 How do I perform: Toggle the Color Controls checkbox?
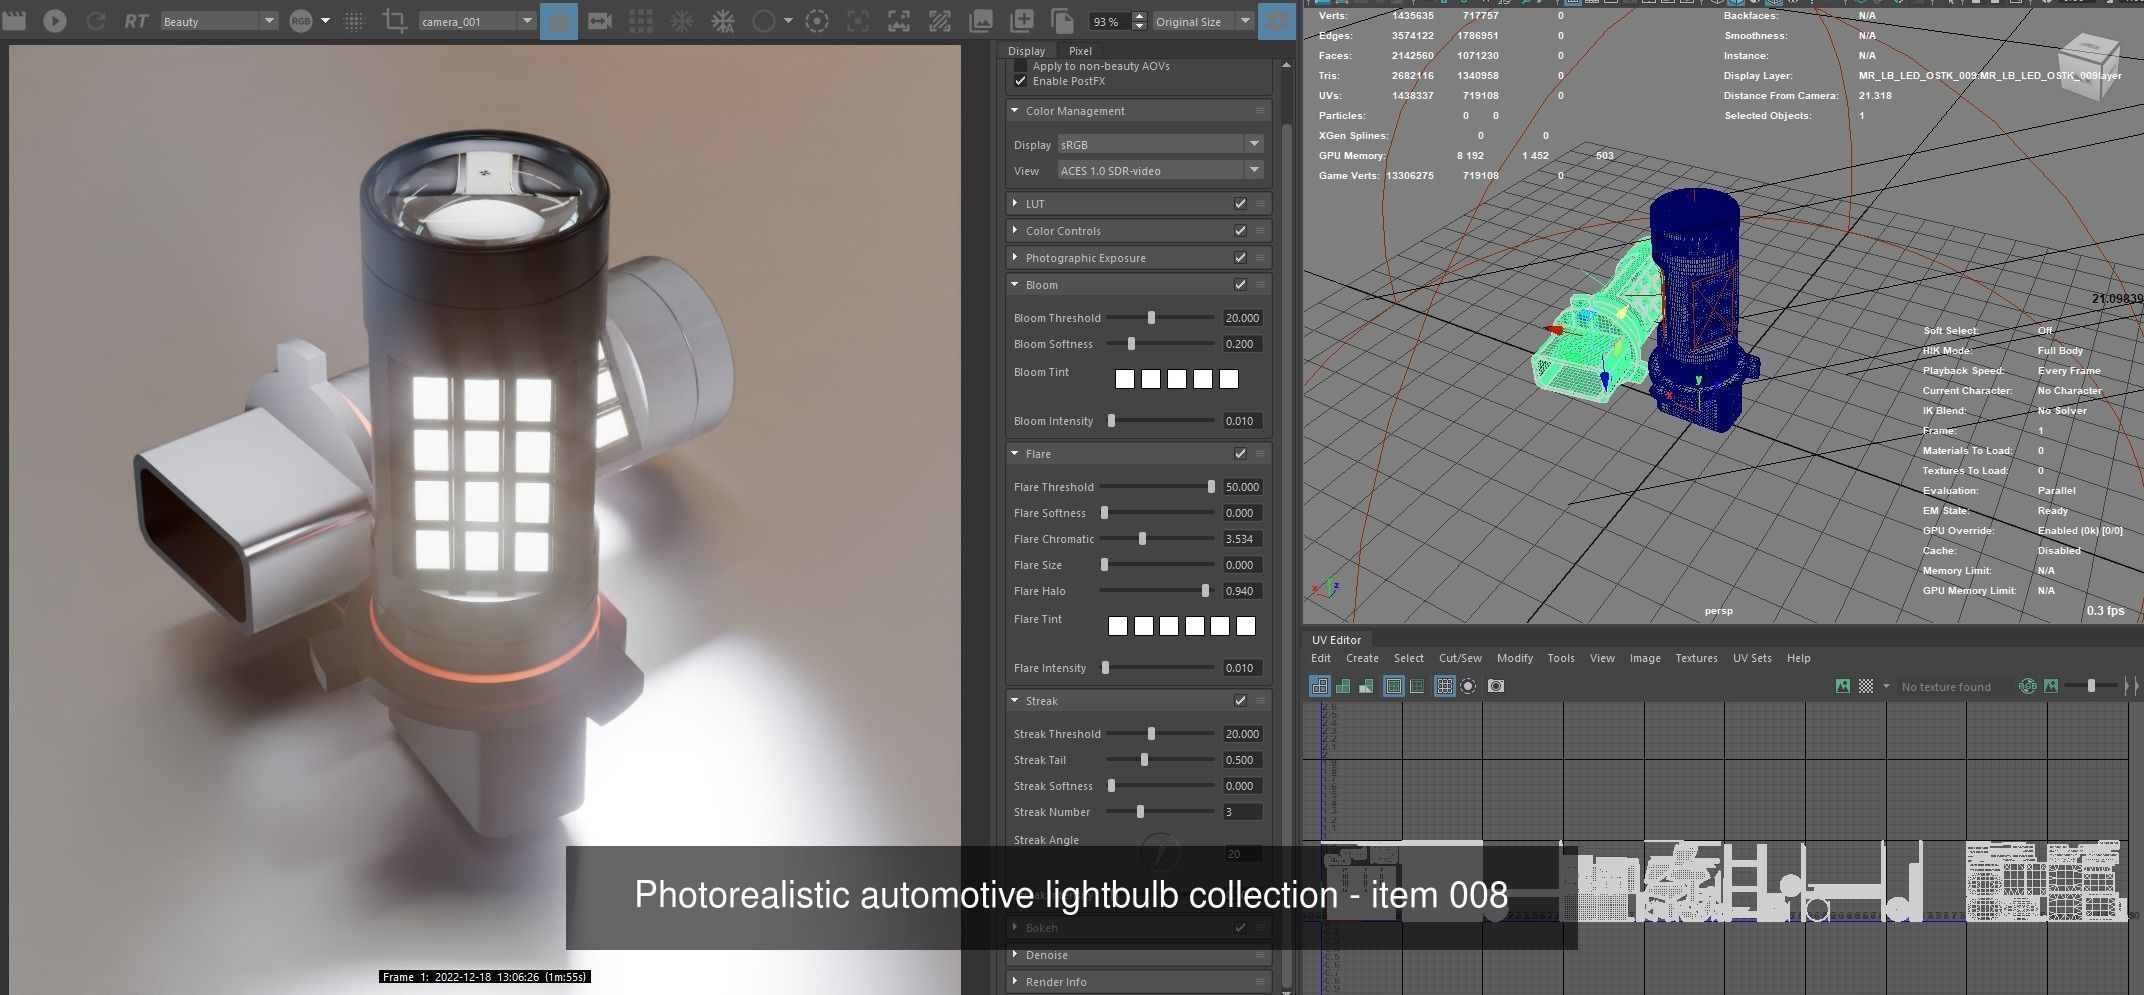(1240, 230)
